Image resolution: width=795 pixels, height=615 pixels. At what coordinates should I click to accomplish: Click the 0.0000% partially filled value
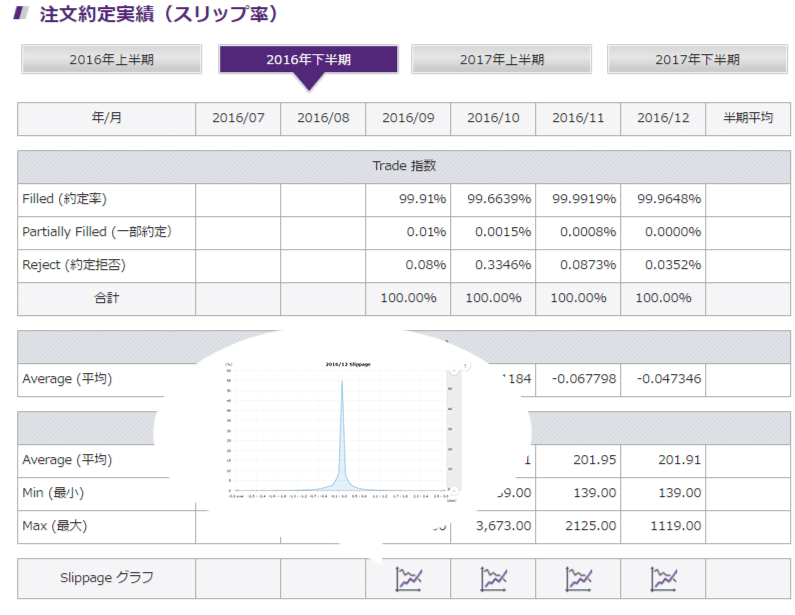coord(673,232)
